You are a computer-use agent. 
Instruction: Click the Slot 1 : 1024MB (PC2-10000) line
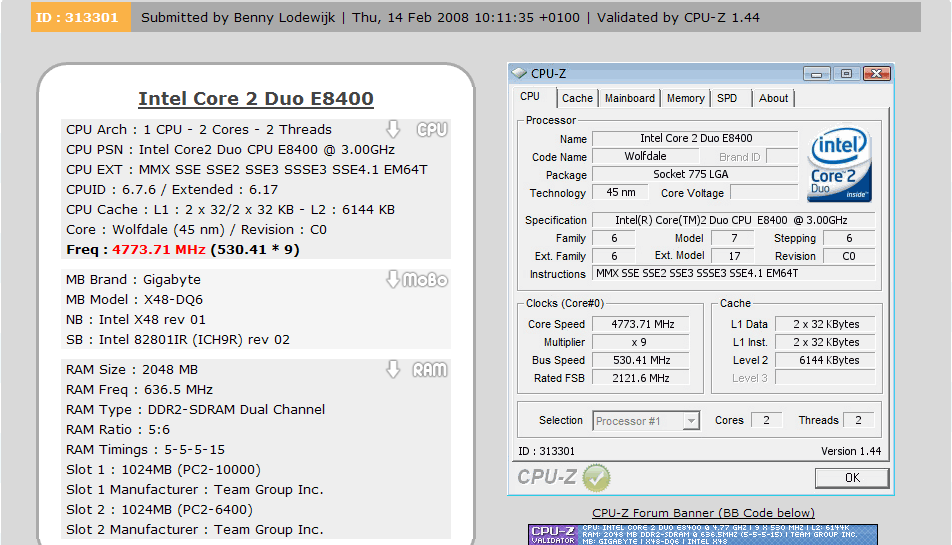[163, 470]
